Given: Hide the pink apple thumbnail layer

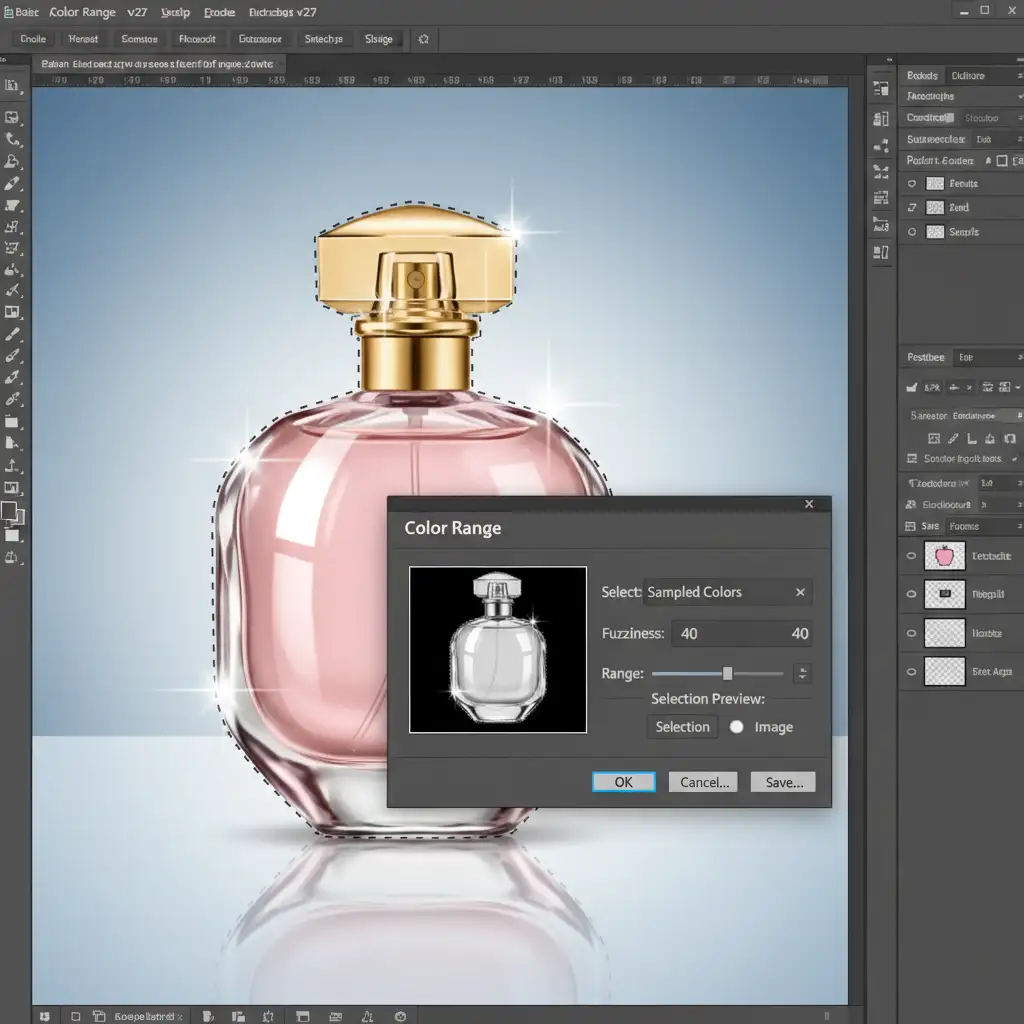Looking at the screenshot, I should (911, 556).
